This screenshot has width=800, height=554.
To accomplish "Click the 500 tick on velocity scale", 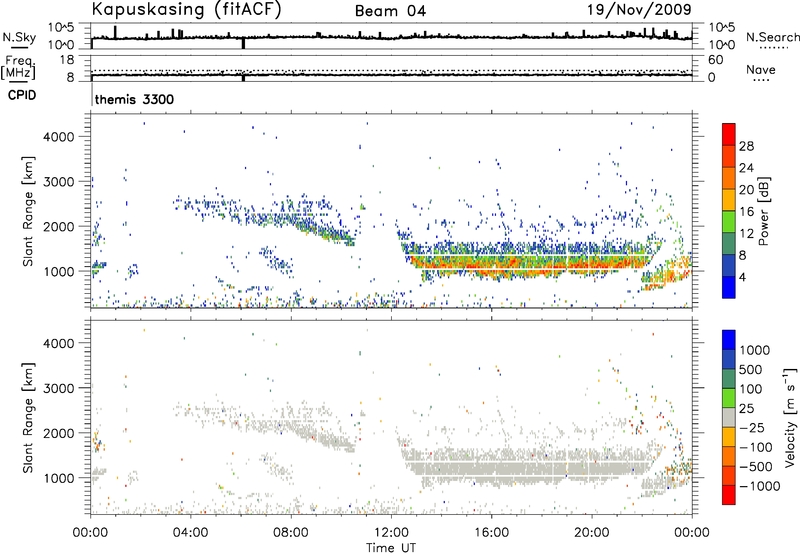I will tap(751, 369).
